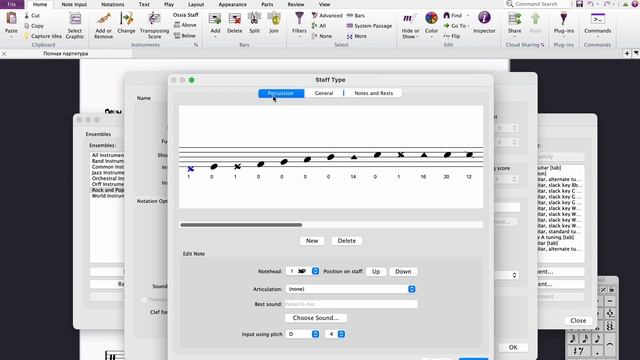This screenshot has height=360, width=640.
Task: Select Bars in the Select group
Action: (356, 16)
